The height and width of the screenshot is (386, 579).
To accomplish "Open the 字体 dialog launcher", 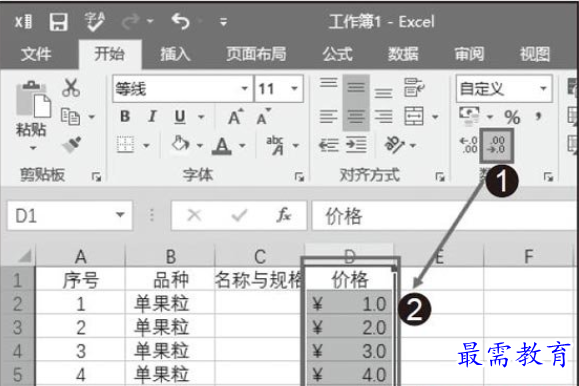I will tap(299, 177).
